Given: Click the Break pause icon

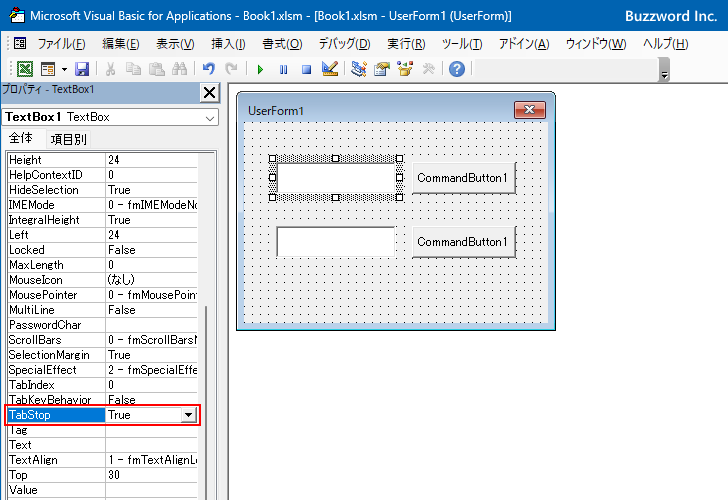Looking at the screenshot, I should [x=283, y=70].
